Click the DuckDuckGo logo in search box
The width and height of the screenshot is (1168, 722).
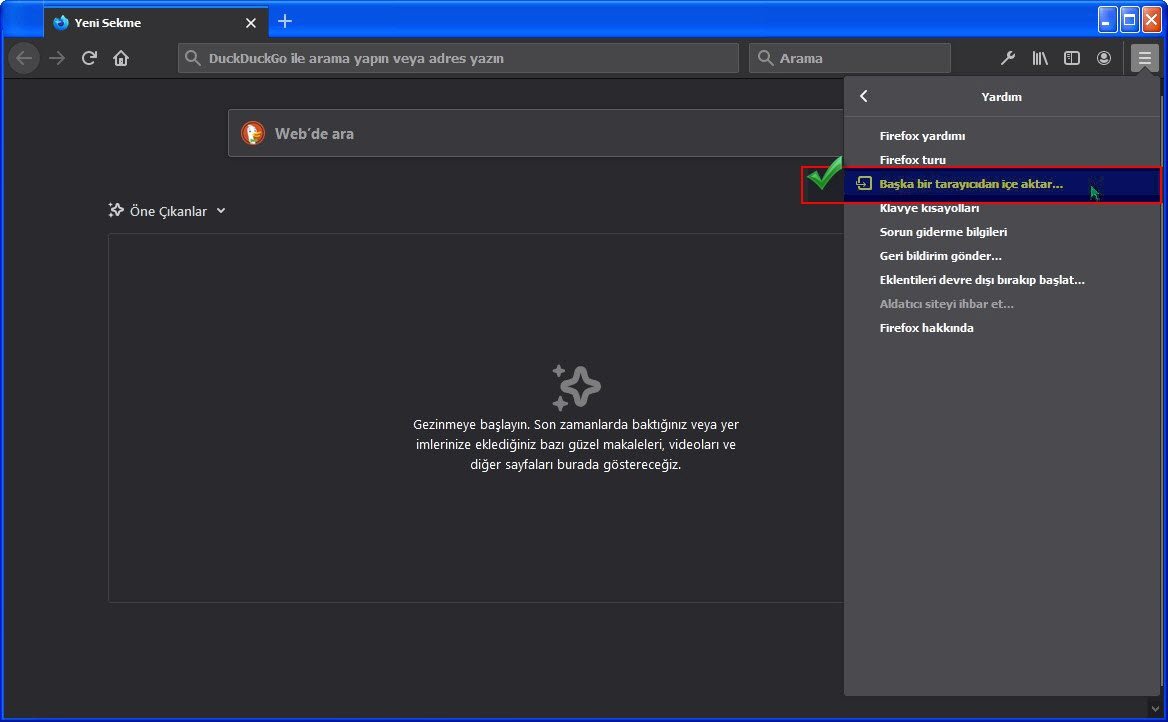253,133
